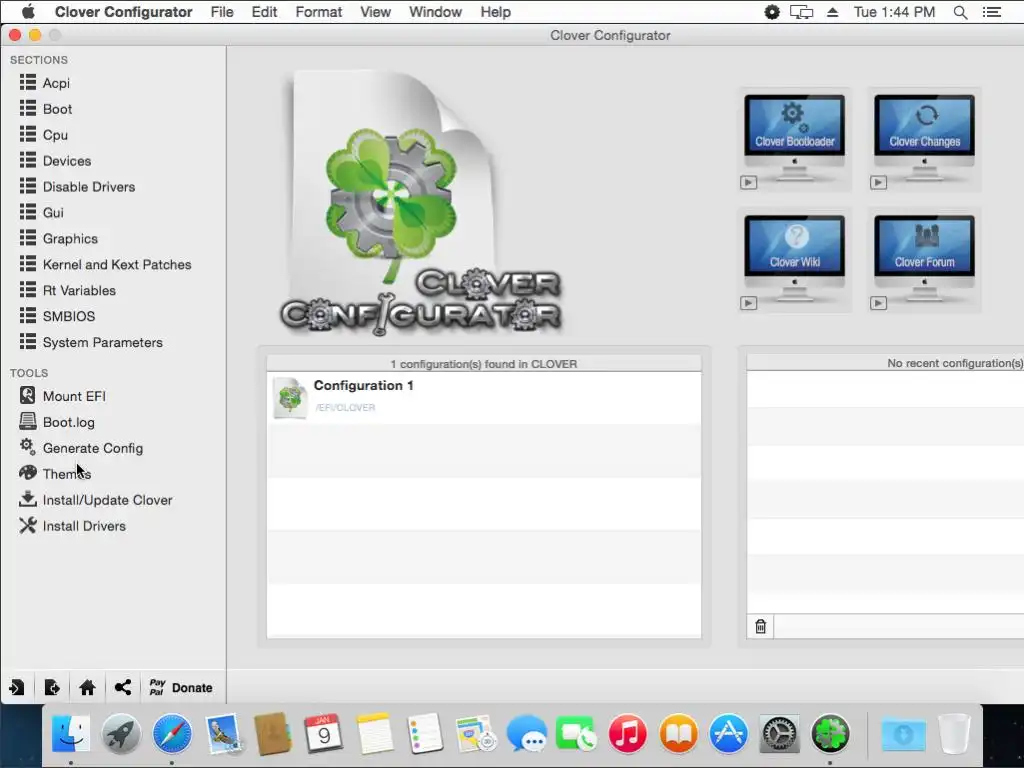Image resolution: width=1024 pixels, height=768 pixels.
Task: Click play arrow under Clover Wiki
Action: click(748, 303)
